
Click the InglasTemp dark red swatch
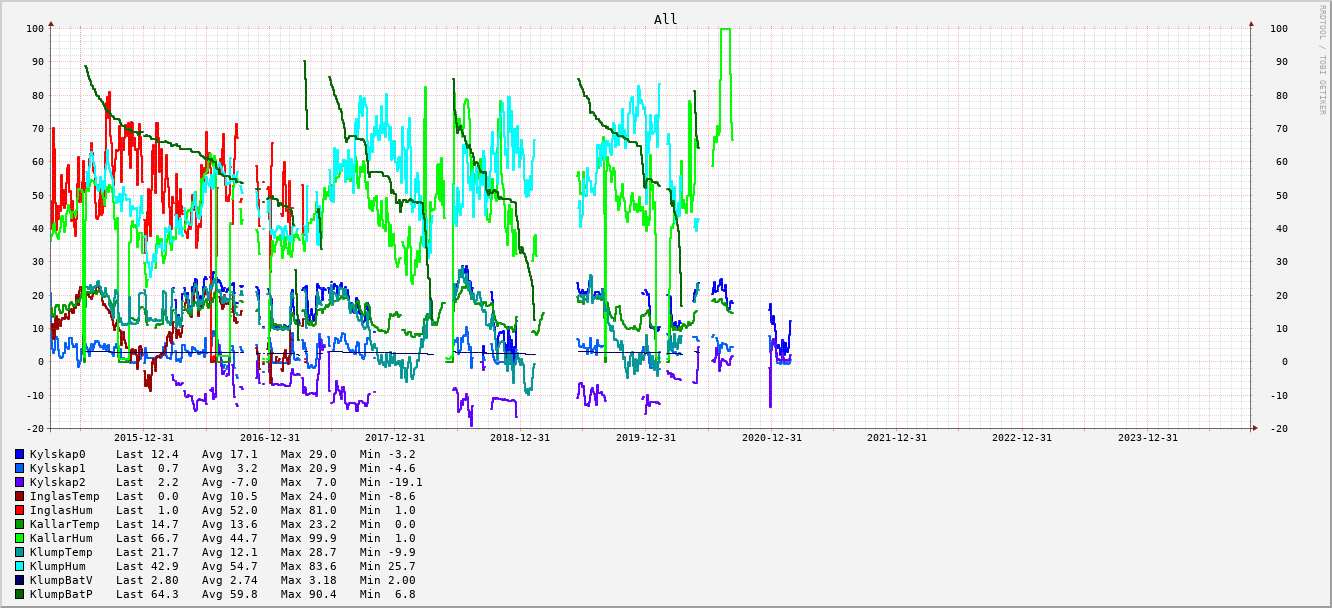pyautogui.click(x=19, y=496)
